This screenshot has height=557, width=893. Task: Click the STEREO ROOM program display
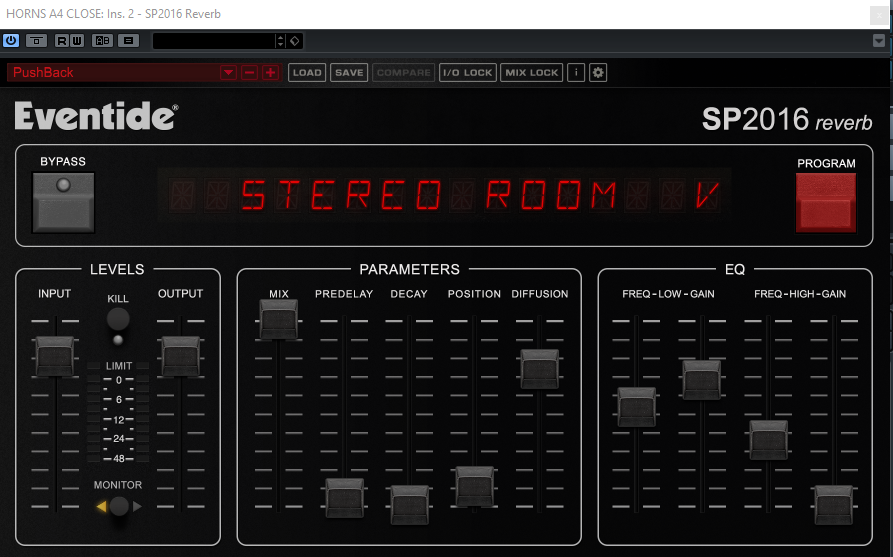(x=444, y=195)
